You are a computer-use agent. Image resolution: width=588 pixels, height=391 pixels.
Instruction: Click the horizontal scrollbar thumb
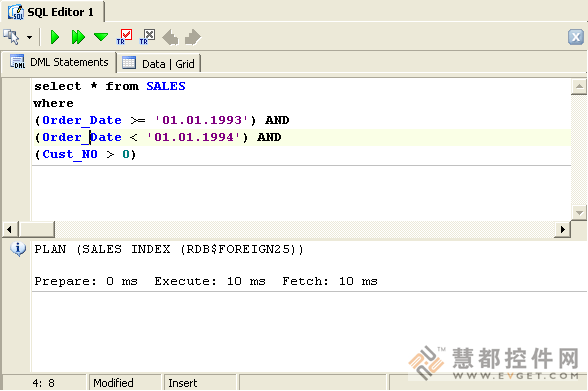[x=36, y=229]
